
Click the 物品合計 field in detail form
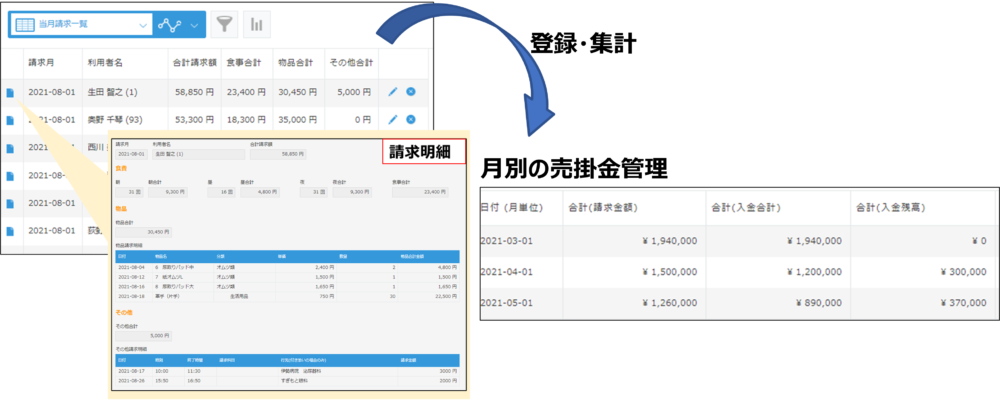click(x=143, y=232)
